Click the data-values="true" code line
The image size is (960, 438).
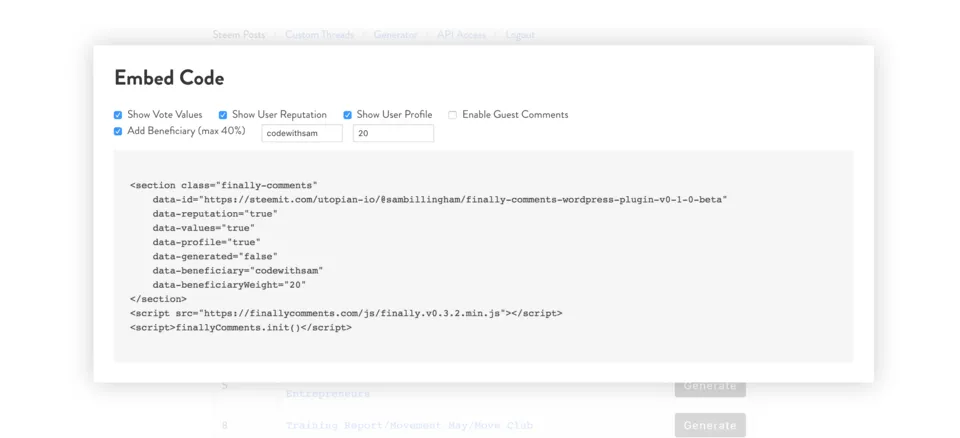204,228
